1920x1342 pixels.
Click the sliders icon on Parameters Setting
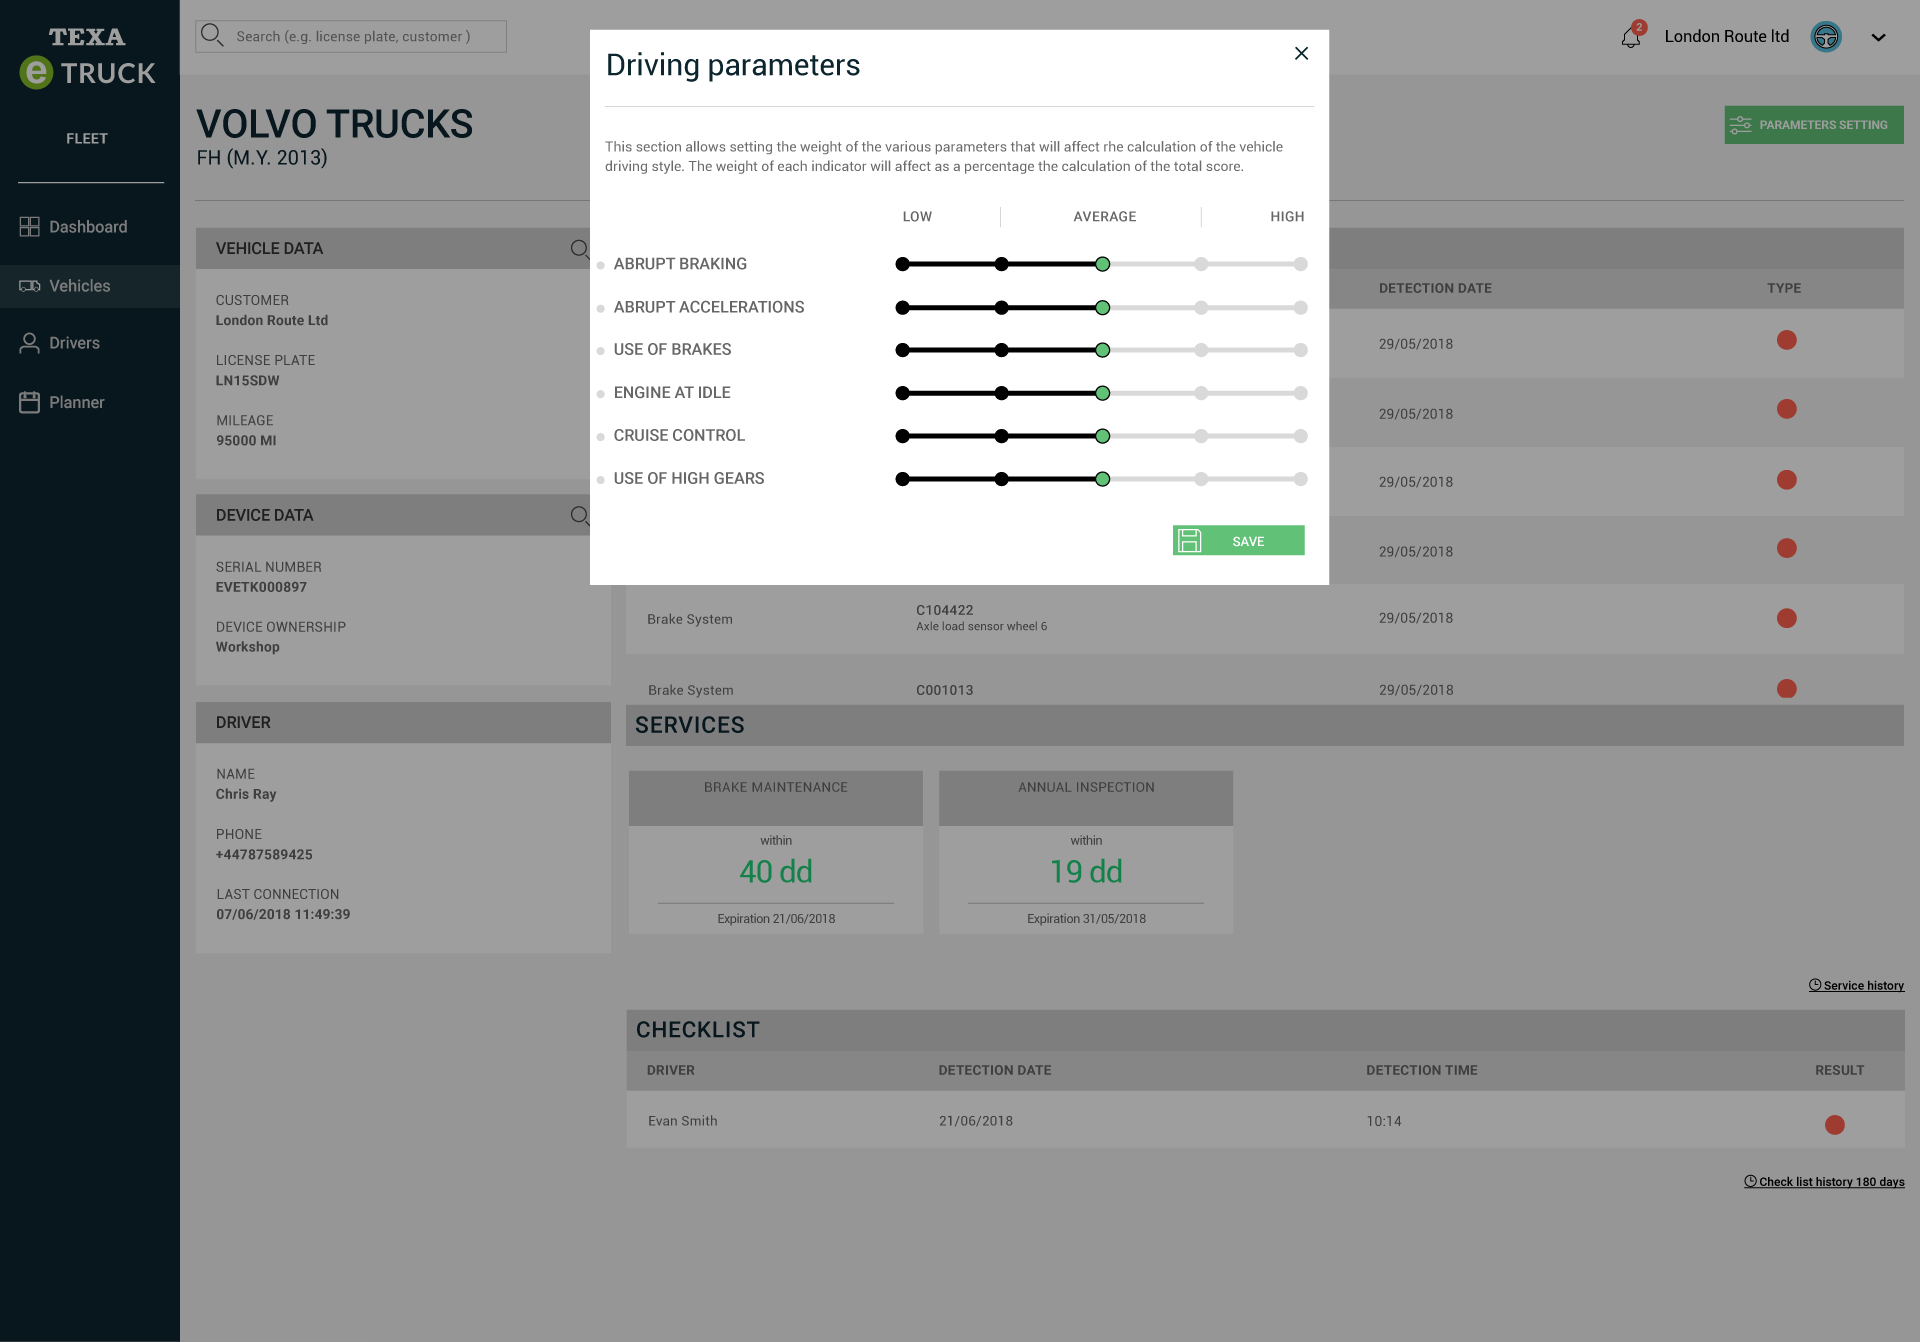pyautogui.click(x=1741, y=125)
